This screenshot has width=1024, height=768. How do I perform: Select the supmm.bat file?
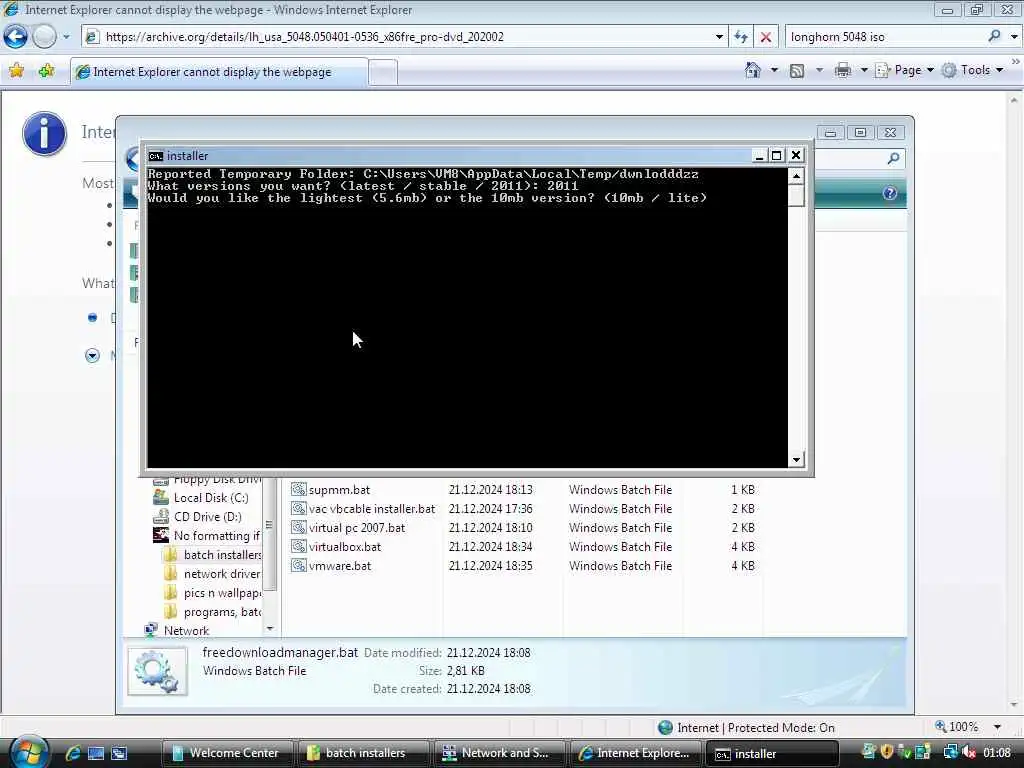click(340, 490)
